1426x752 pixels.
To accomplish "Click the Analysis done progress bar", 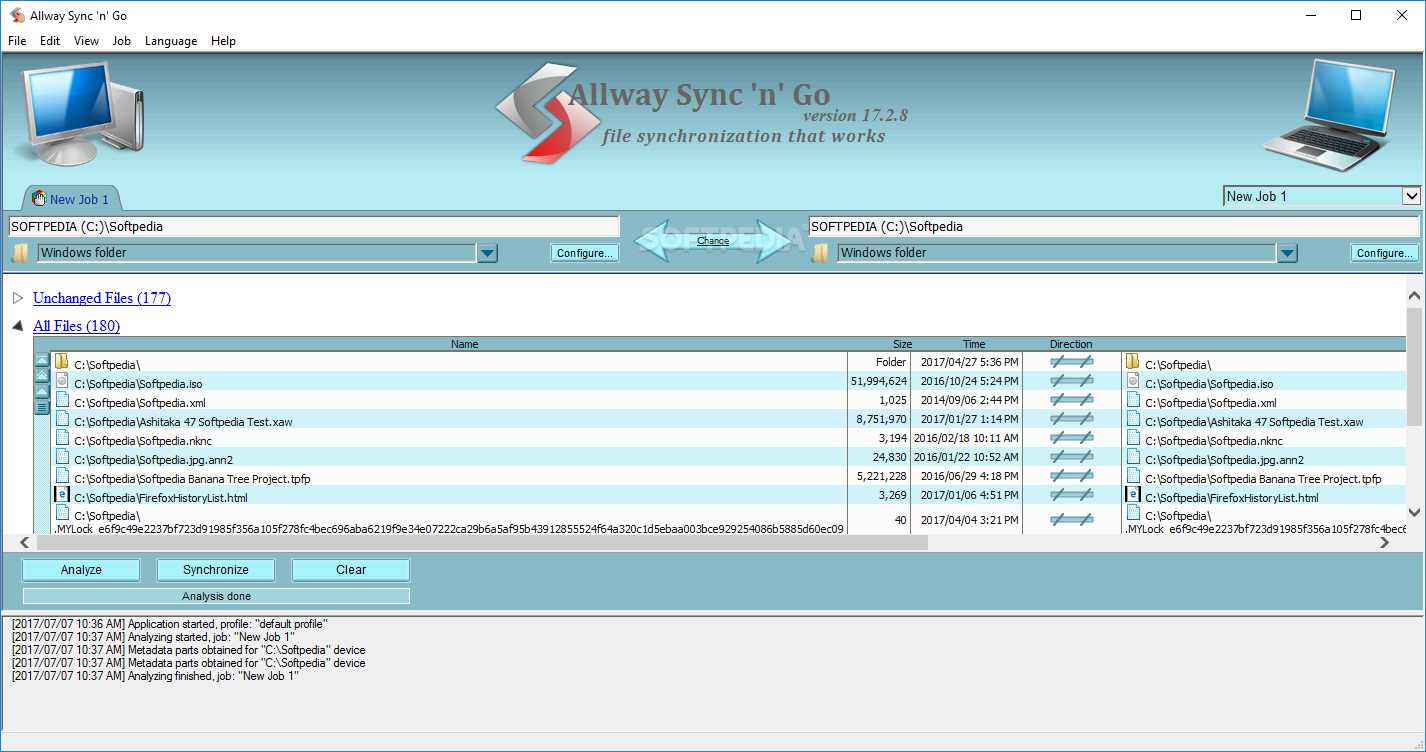I will point(216,596).
